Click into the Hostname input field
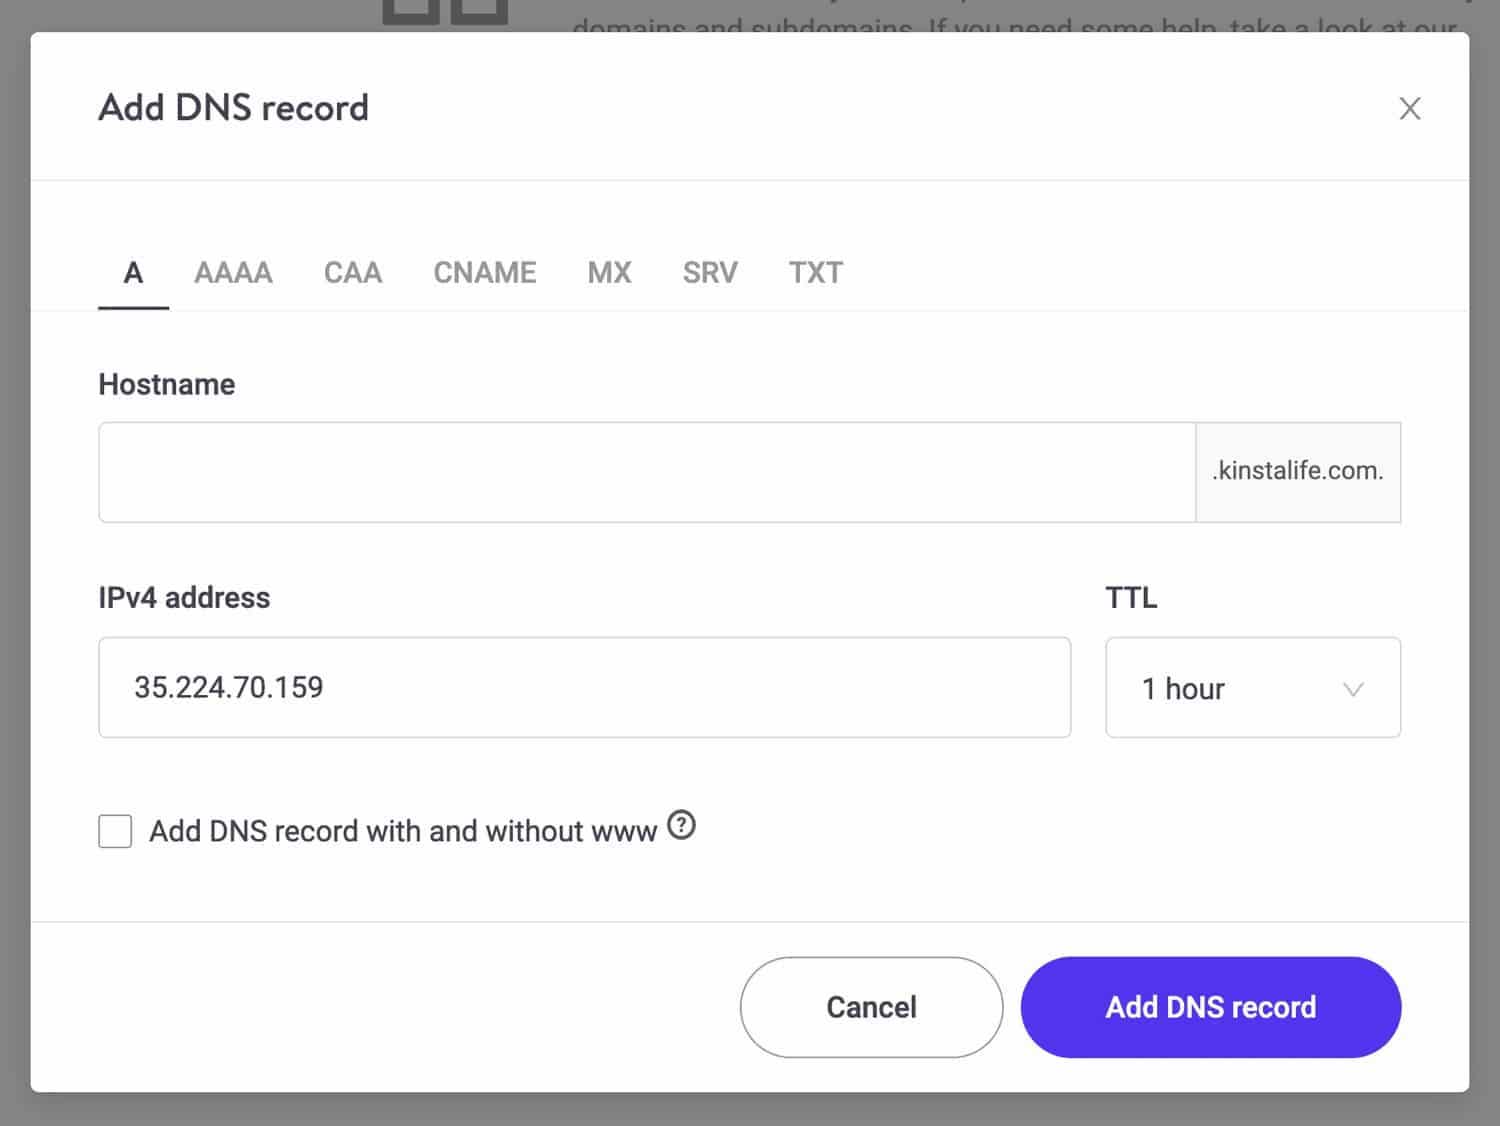The image size is (1500, 1126). [x=646, y=472]
